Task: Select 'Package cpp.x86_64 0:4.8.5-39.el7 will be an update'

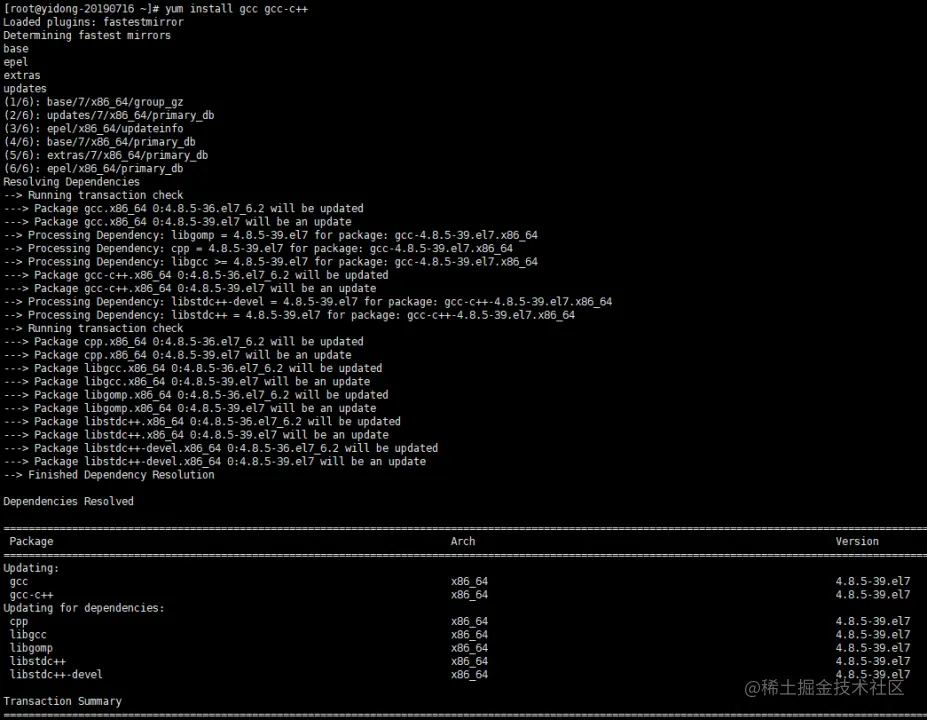Action: coord(193,355)
